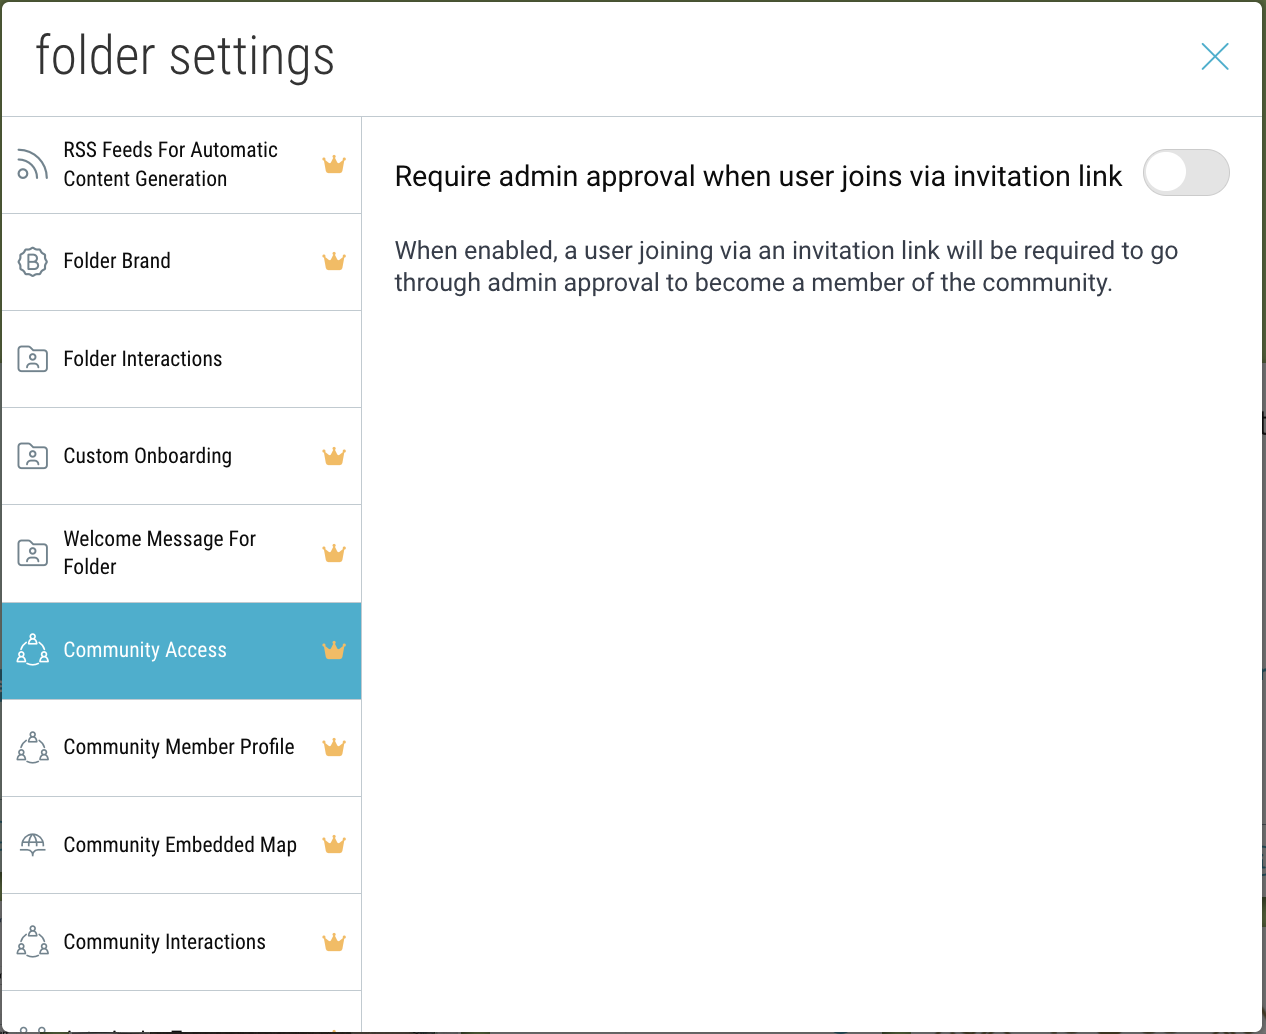Click the RSS feed icon in sidebar
1266x1034 pixels.
(32, 165)
